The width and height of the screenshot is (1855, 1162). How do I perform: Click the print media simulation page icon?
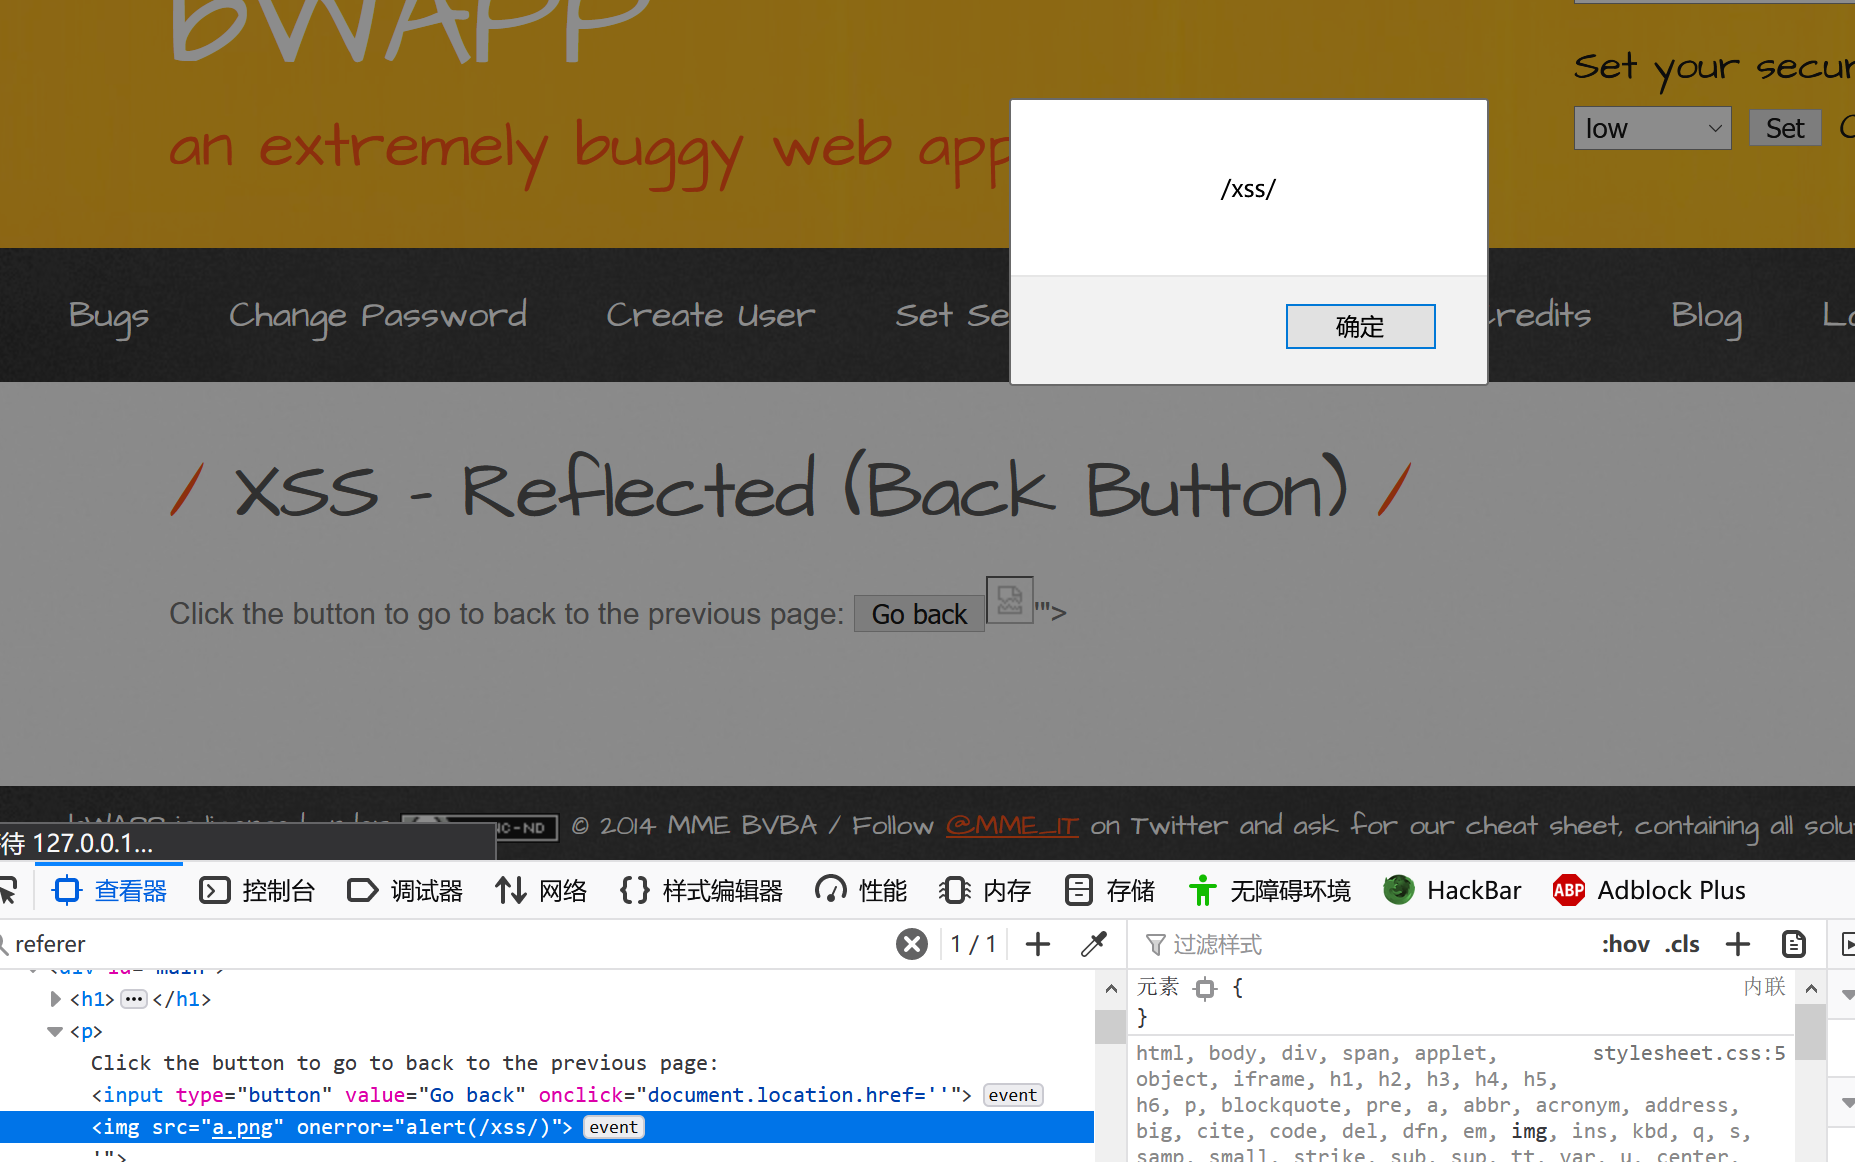coord(1794,944)
